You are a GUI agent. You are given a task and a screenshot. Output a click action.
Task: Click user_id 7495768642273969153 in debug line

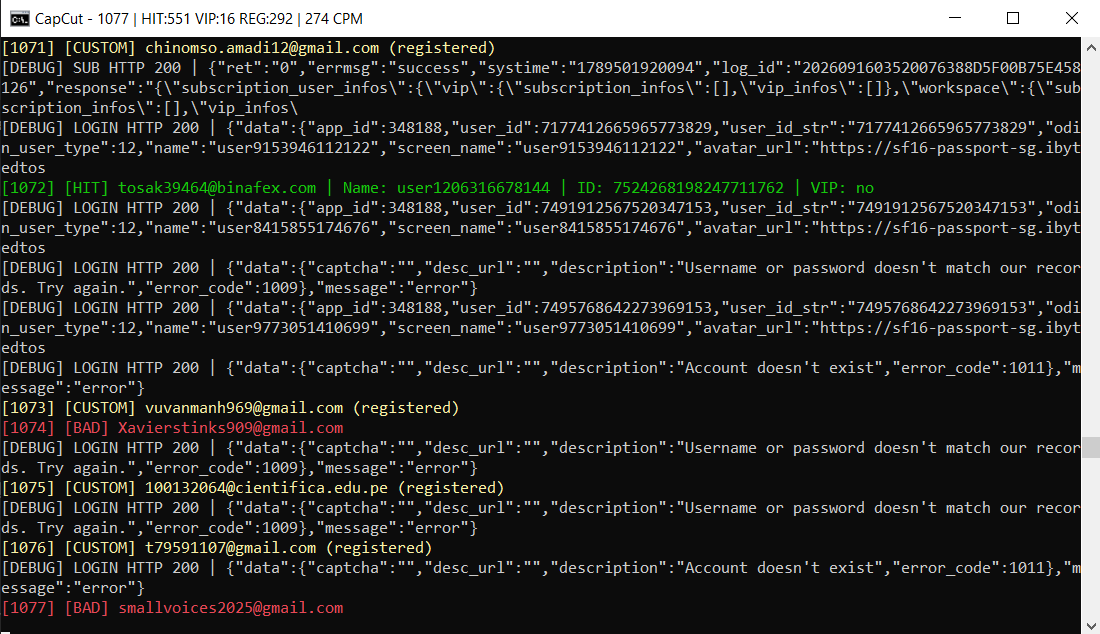[626, 308]
